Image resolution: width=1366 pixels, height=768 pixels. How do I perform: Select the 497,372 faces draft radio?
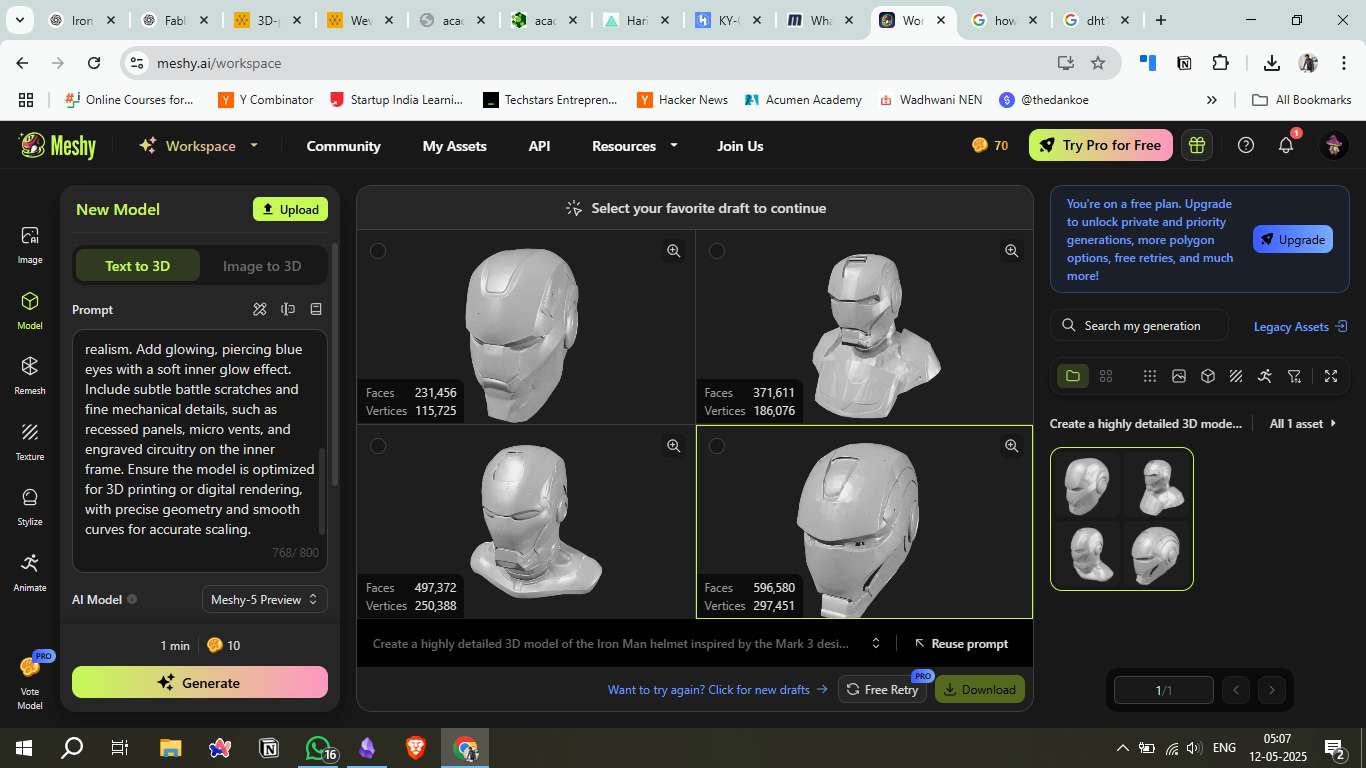coord(378,446)
